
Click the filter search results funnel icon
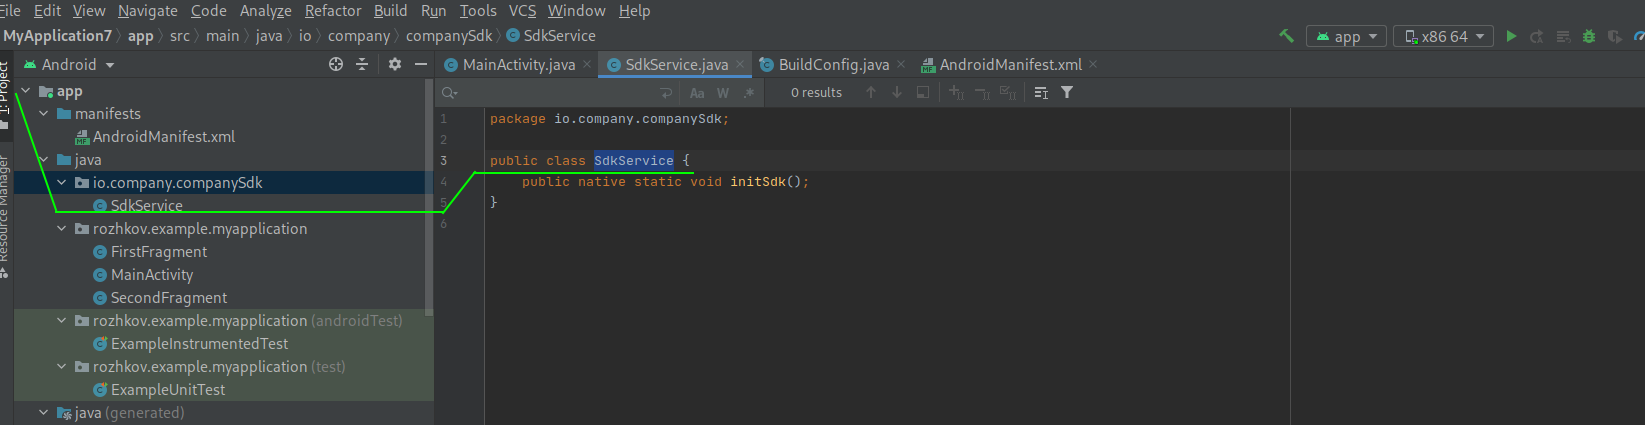click(x=1067, y=92)
